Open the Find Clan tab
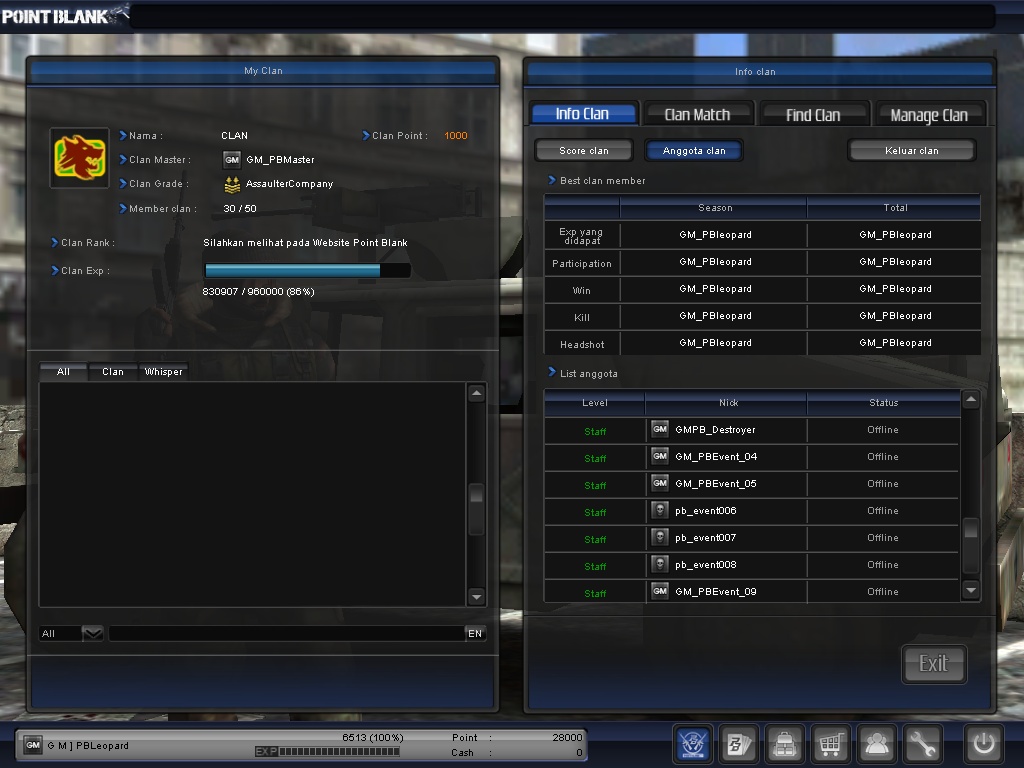 813,115
